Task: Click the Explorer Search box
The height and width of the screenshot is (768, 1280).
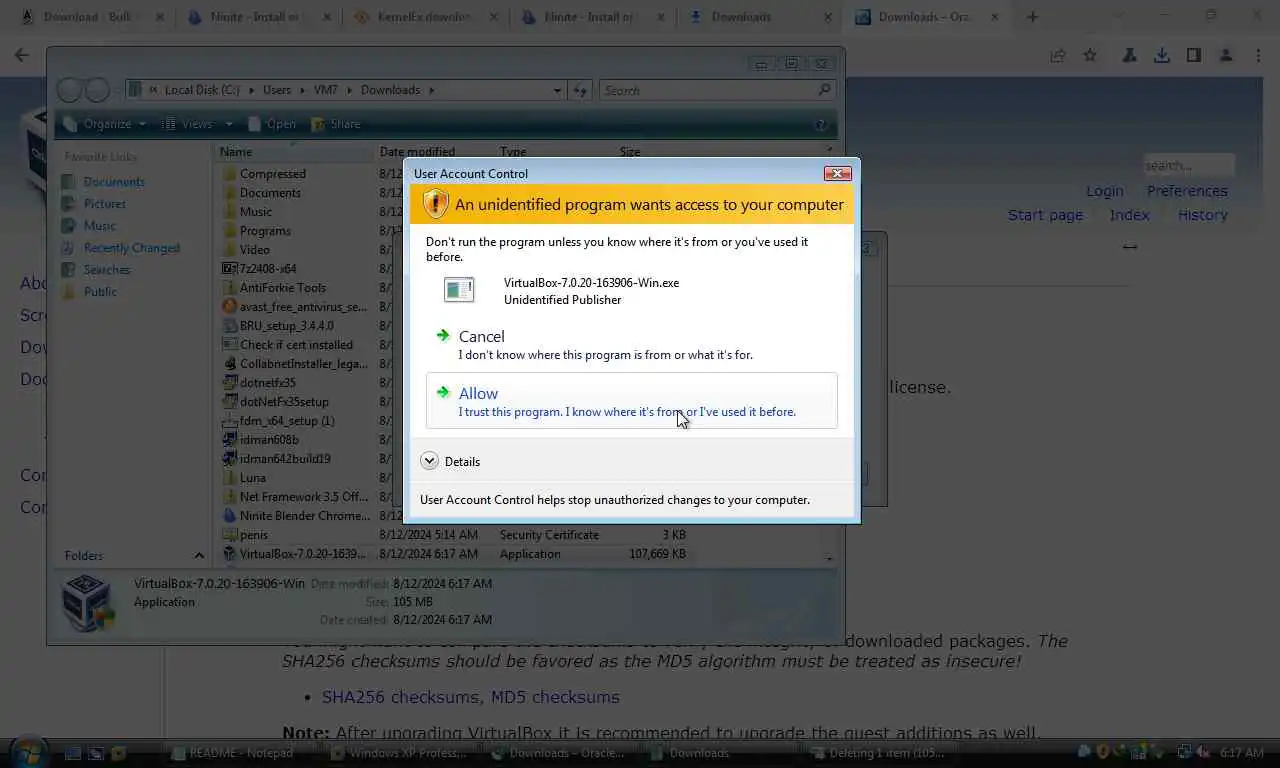Action: 717,90
